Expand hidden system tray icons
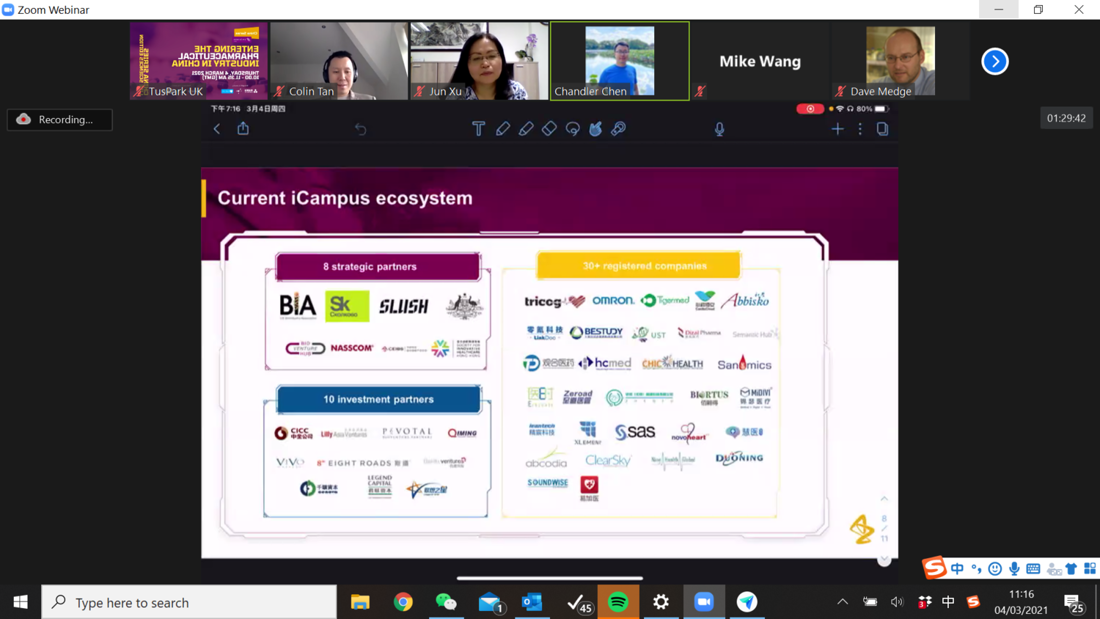Image resolution: width=1100 pixels, height=619 pixels. [x=842, y=602]
